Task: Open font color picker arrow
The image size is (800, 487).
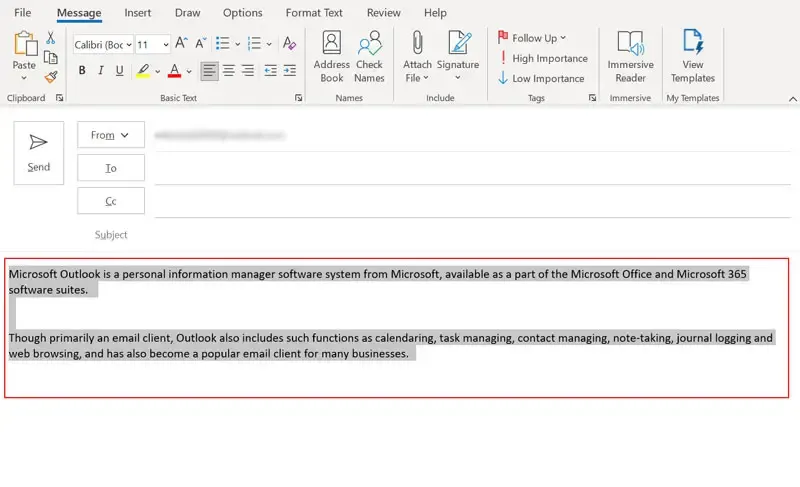Action: click(x=189, y=71)
